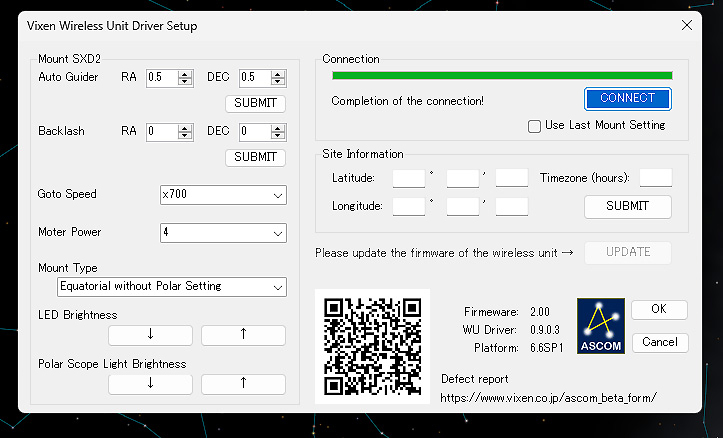Click the Timezone (hours) field
Image resolution: width=723 pixels, height=438 pixels.
click(656, 178)
